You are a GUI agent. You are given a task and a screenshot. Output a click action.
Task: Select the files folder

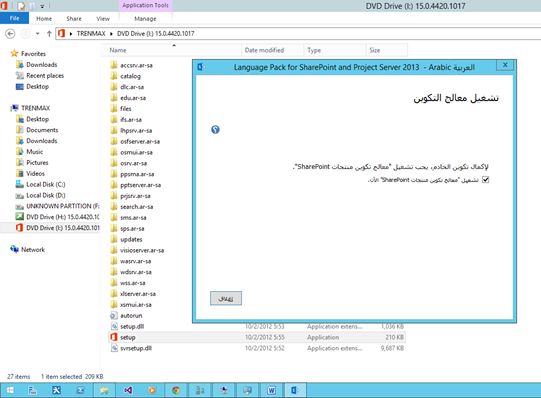126,108
